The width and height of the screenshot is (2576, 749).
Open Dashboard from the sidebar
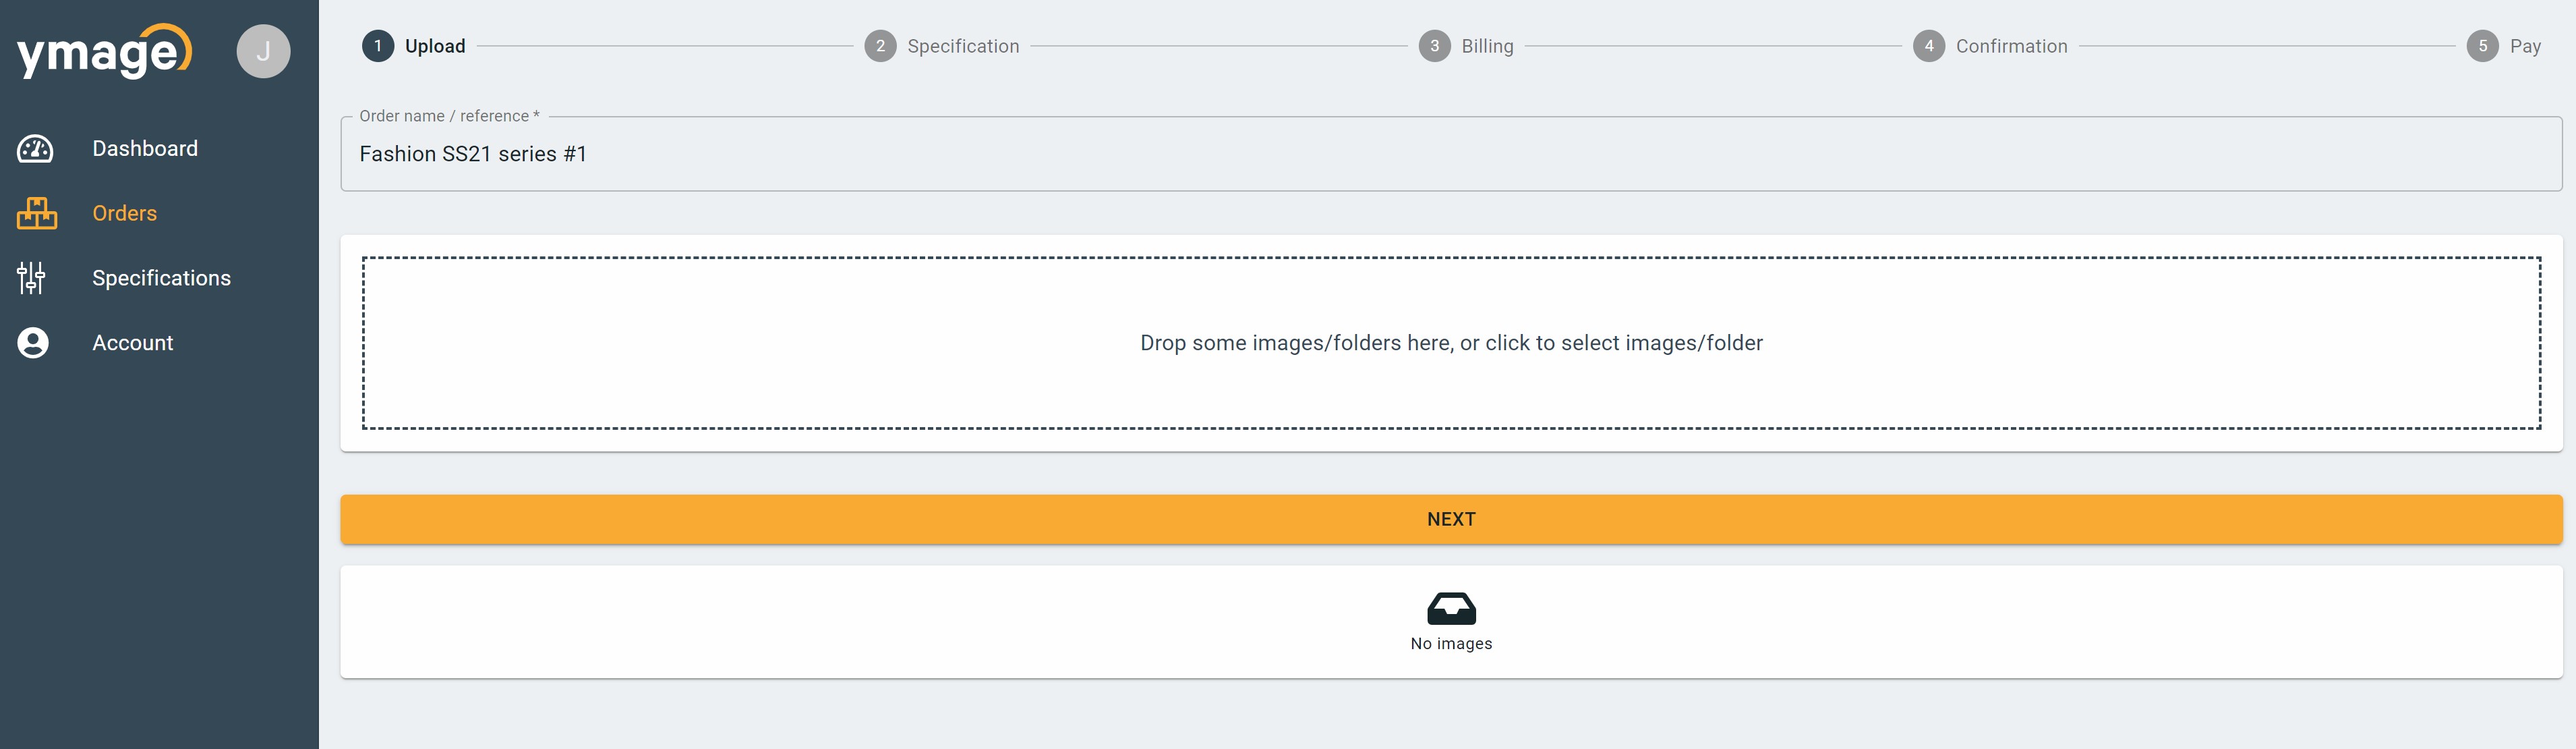point(145,149)
